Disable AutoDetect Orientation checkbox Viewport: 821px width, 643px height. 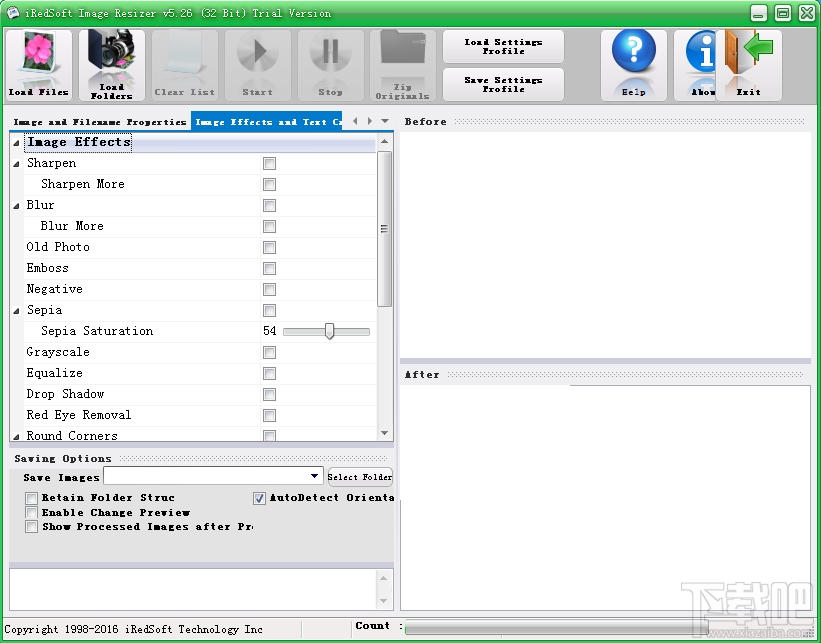click(258, 498)
